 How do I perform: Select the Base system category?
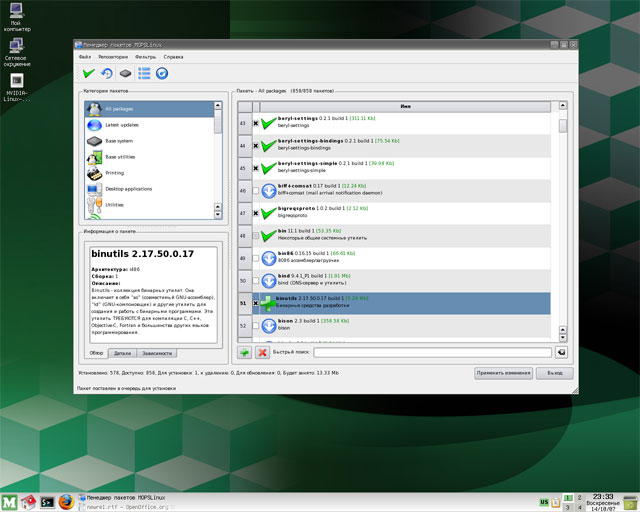point(149,141)
